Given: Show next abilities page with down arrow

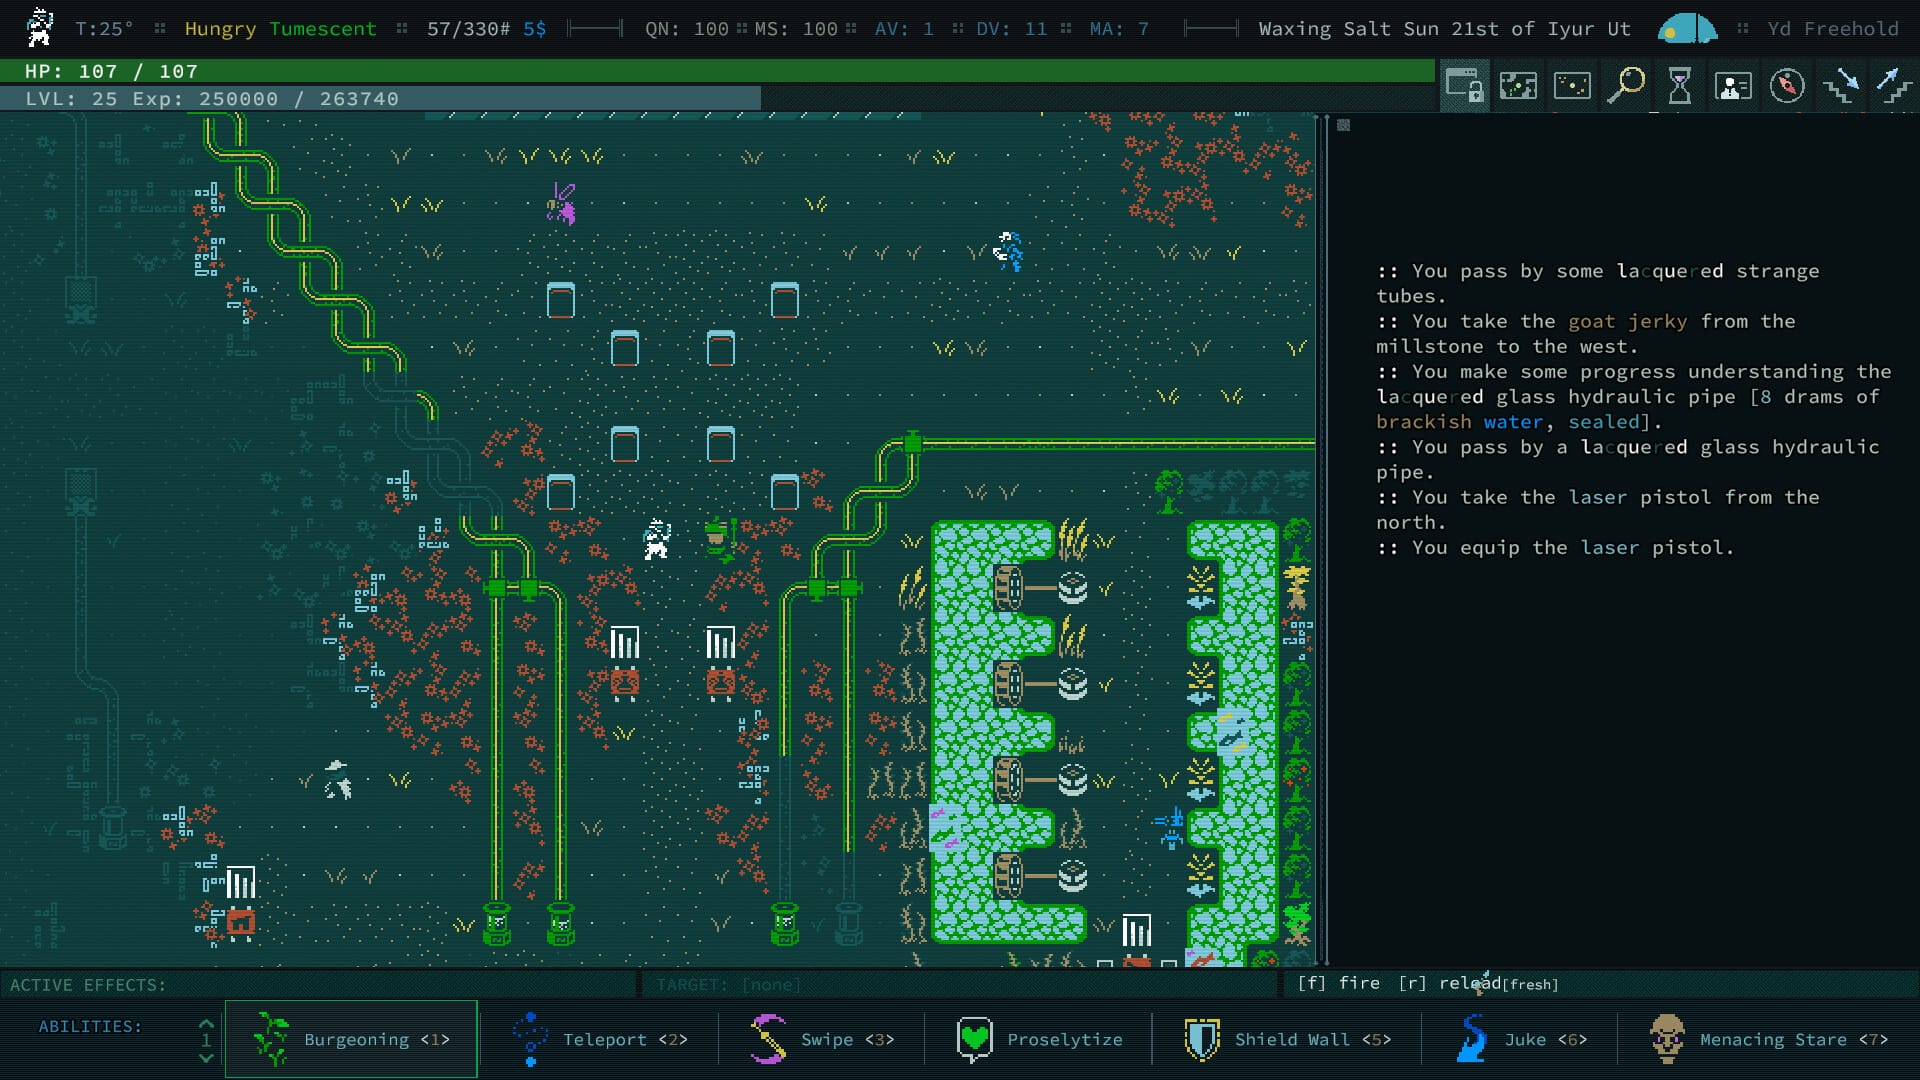Looking at the screenshot, I should point(207,1056).
